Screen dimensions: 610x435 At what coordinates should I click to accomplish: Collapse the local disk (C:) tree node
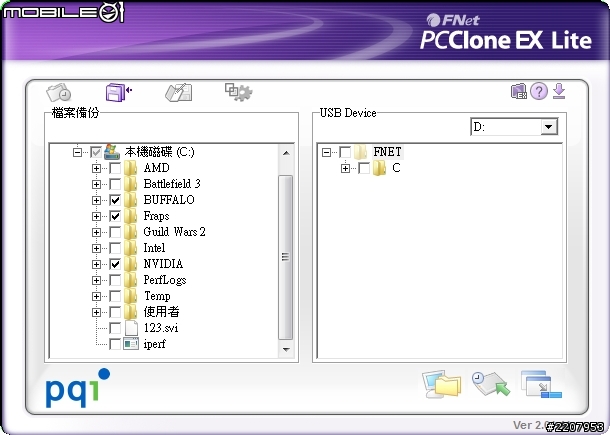[77, 152]
